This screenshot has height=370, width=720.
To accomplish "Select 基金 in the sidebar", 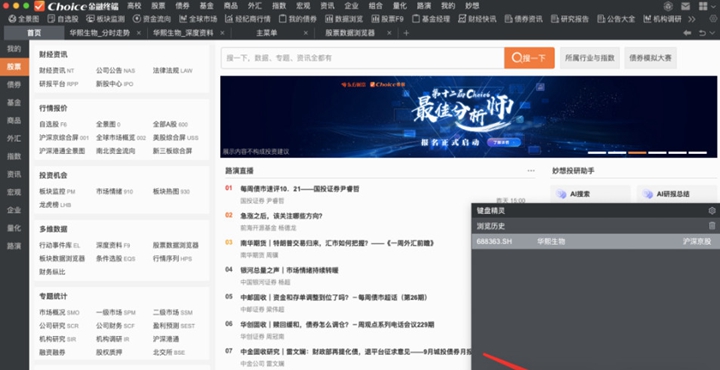I will coord(14,102).
